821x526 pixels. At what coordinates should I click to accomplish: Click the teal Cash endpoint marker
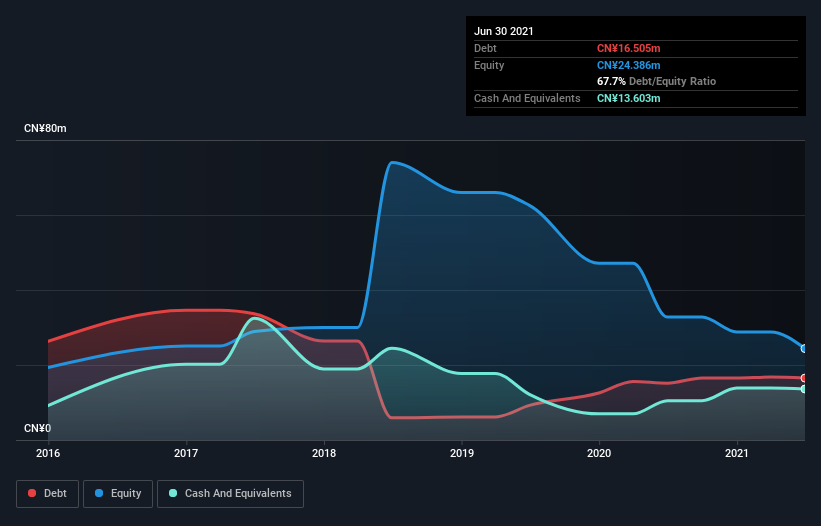pos(804,389)
